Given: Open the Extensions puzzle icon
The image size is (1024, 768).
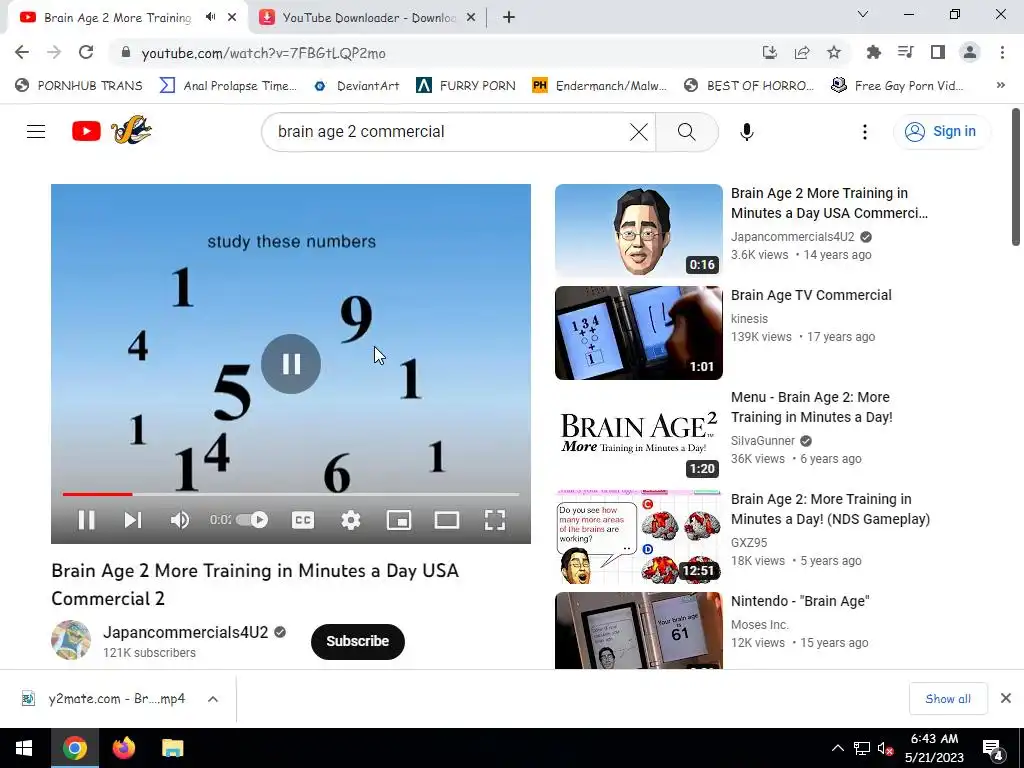Looking at the screenshot, I should [874, 52].
